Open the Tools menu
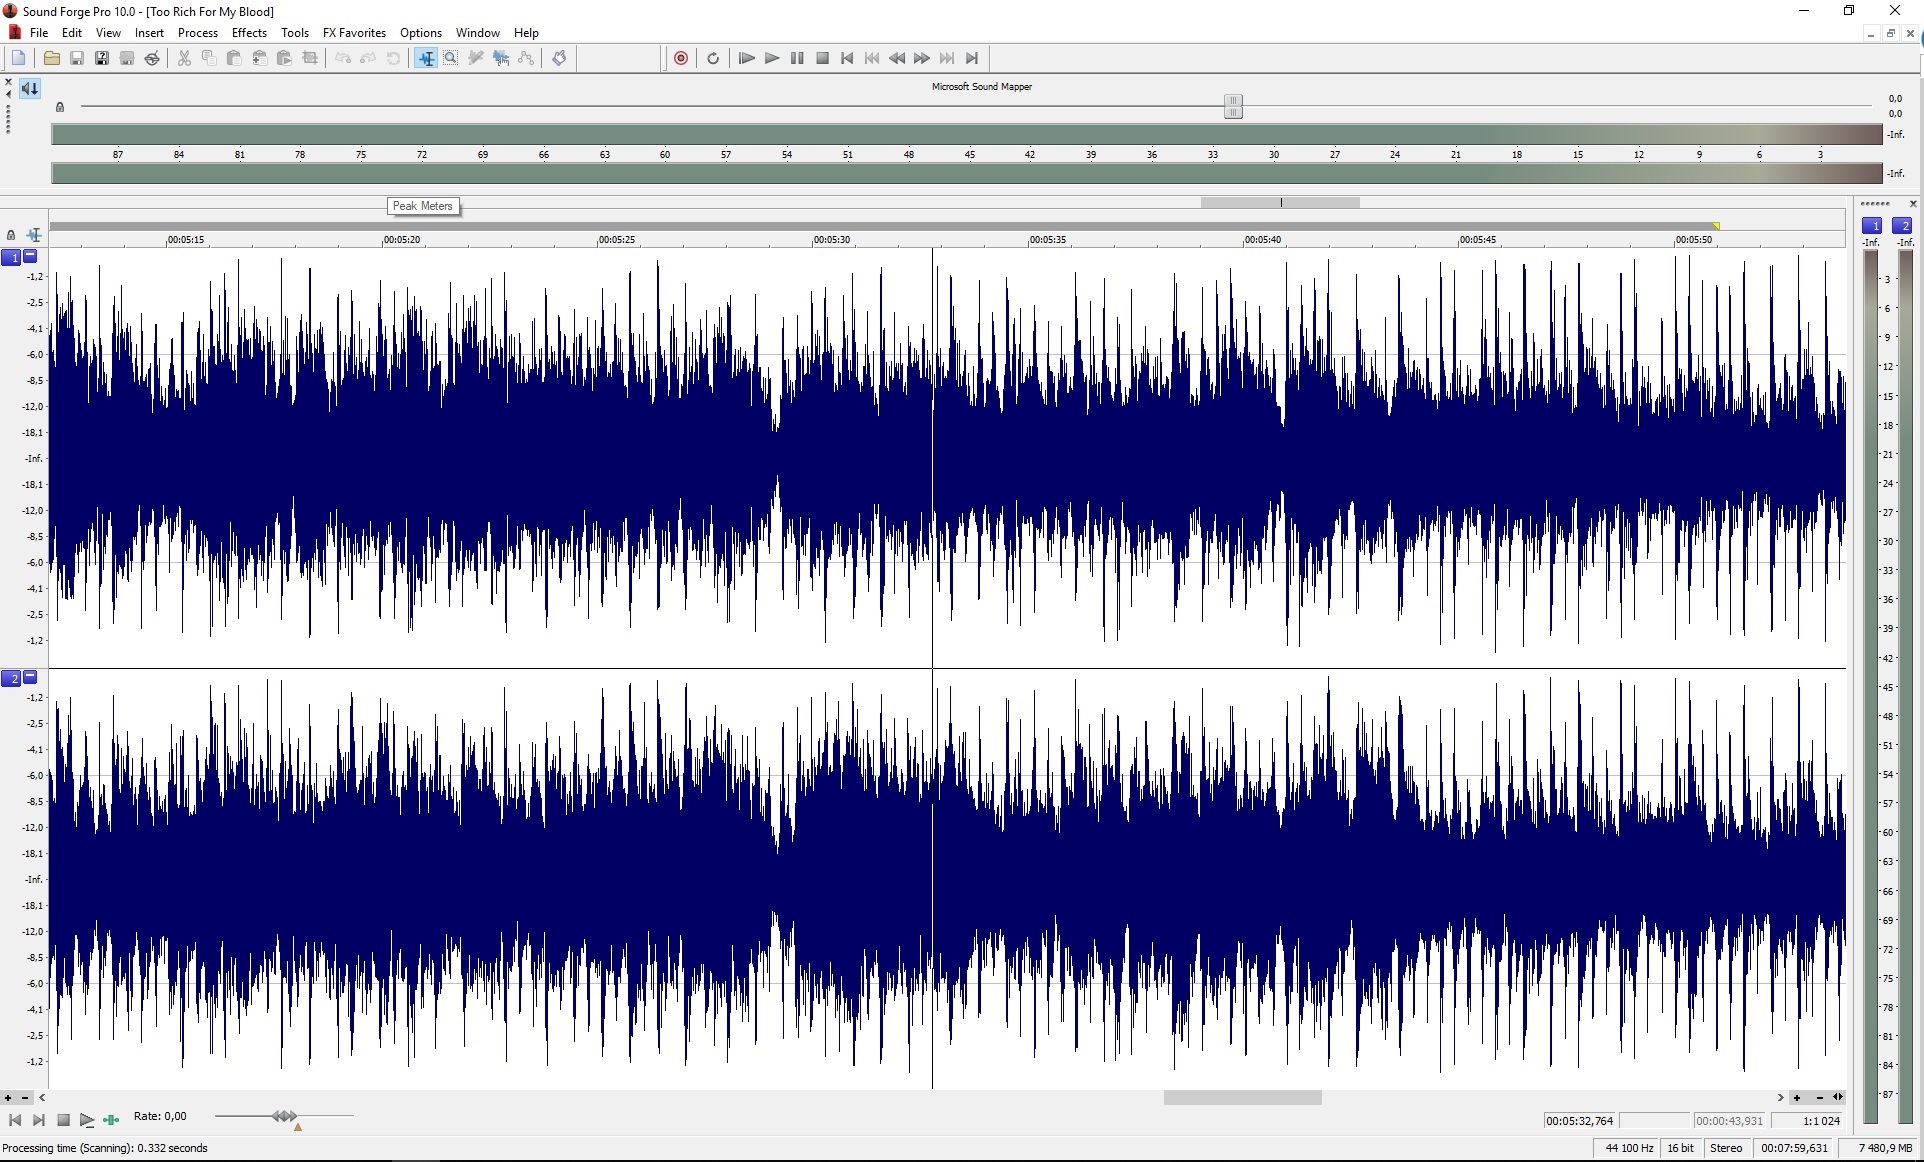1924x1162 pixels. tap(295, 33)
